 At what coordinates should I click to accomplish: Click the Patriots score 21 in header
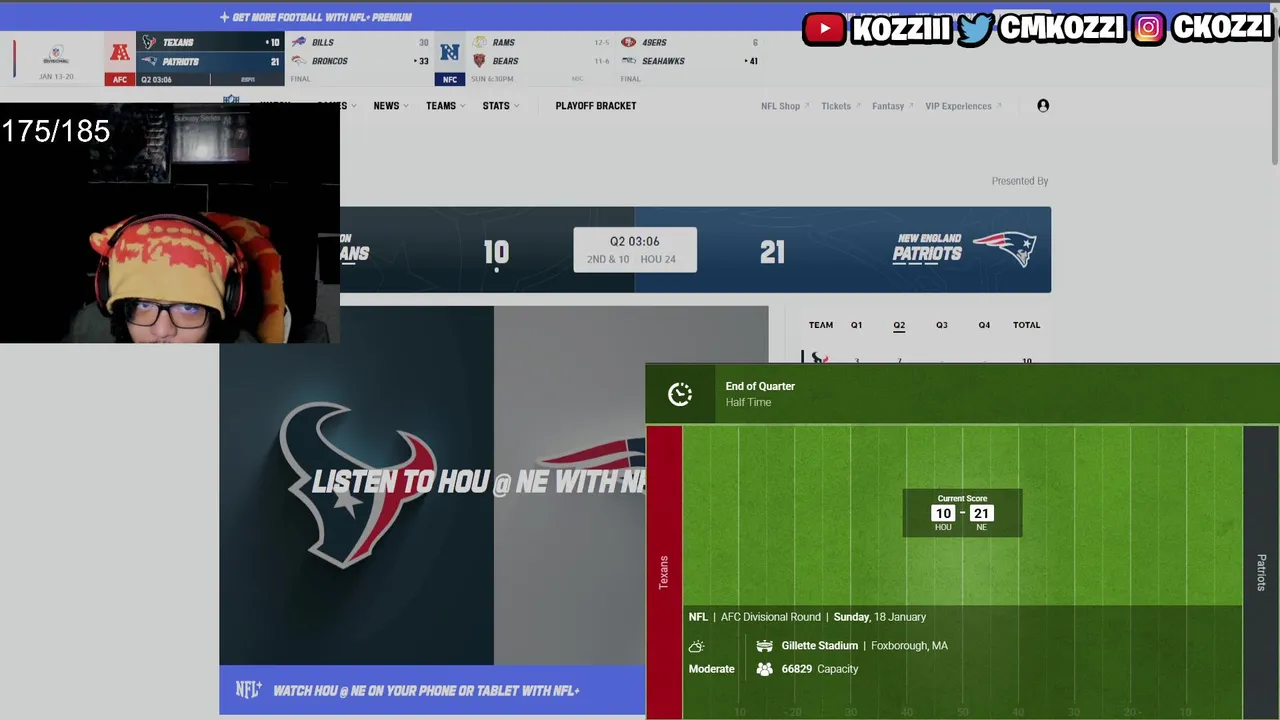772,252
